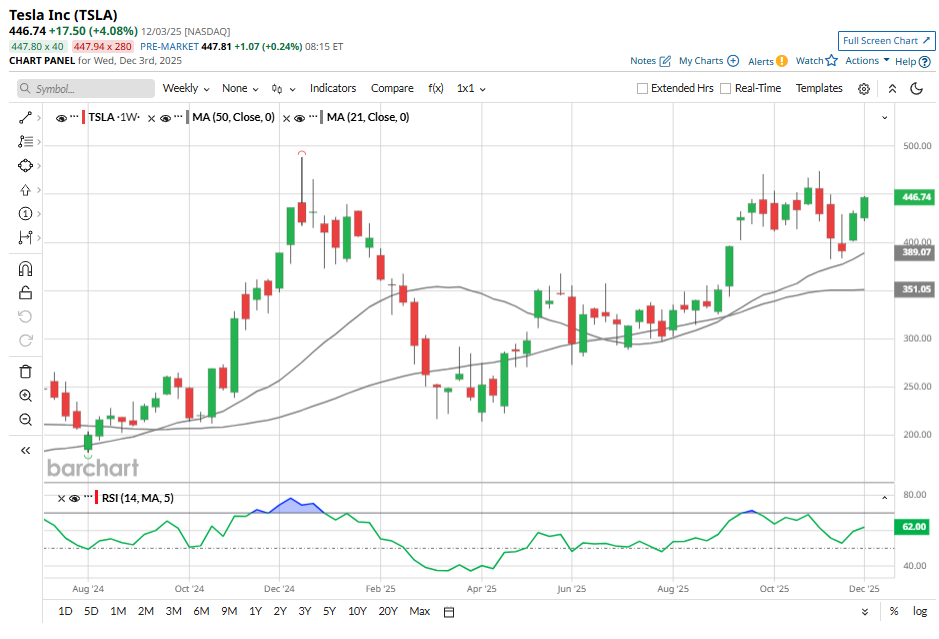Open the Actions dropdown menu
Viewport: 939px width, 639px height.
pyautogui.click(x=867, y=60)
